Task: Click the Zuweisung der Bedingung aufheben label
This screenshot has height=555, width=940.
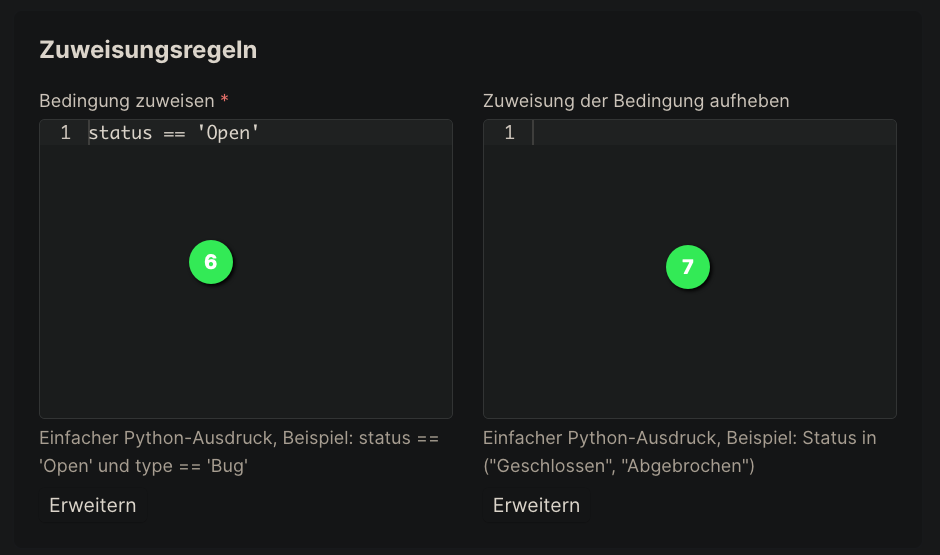Action: pyautogui.click(x=636, y=101)
